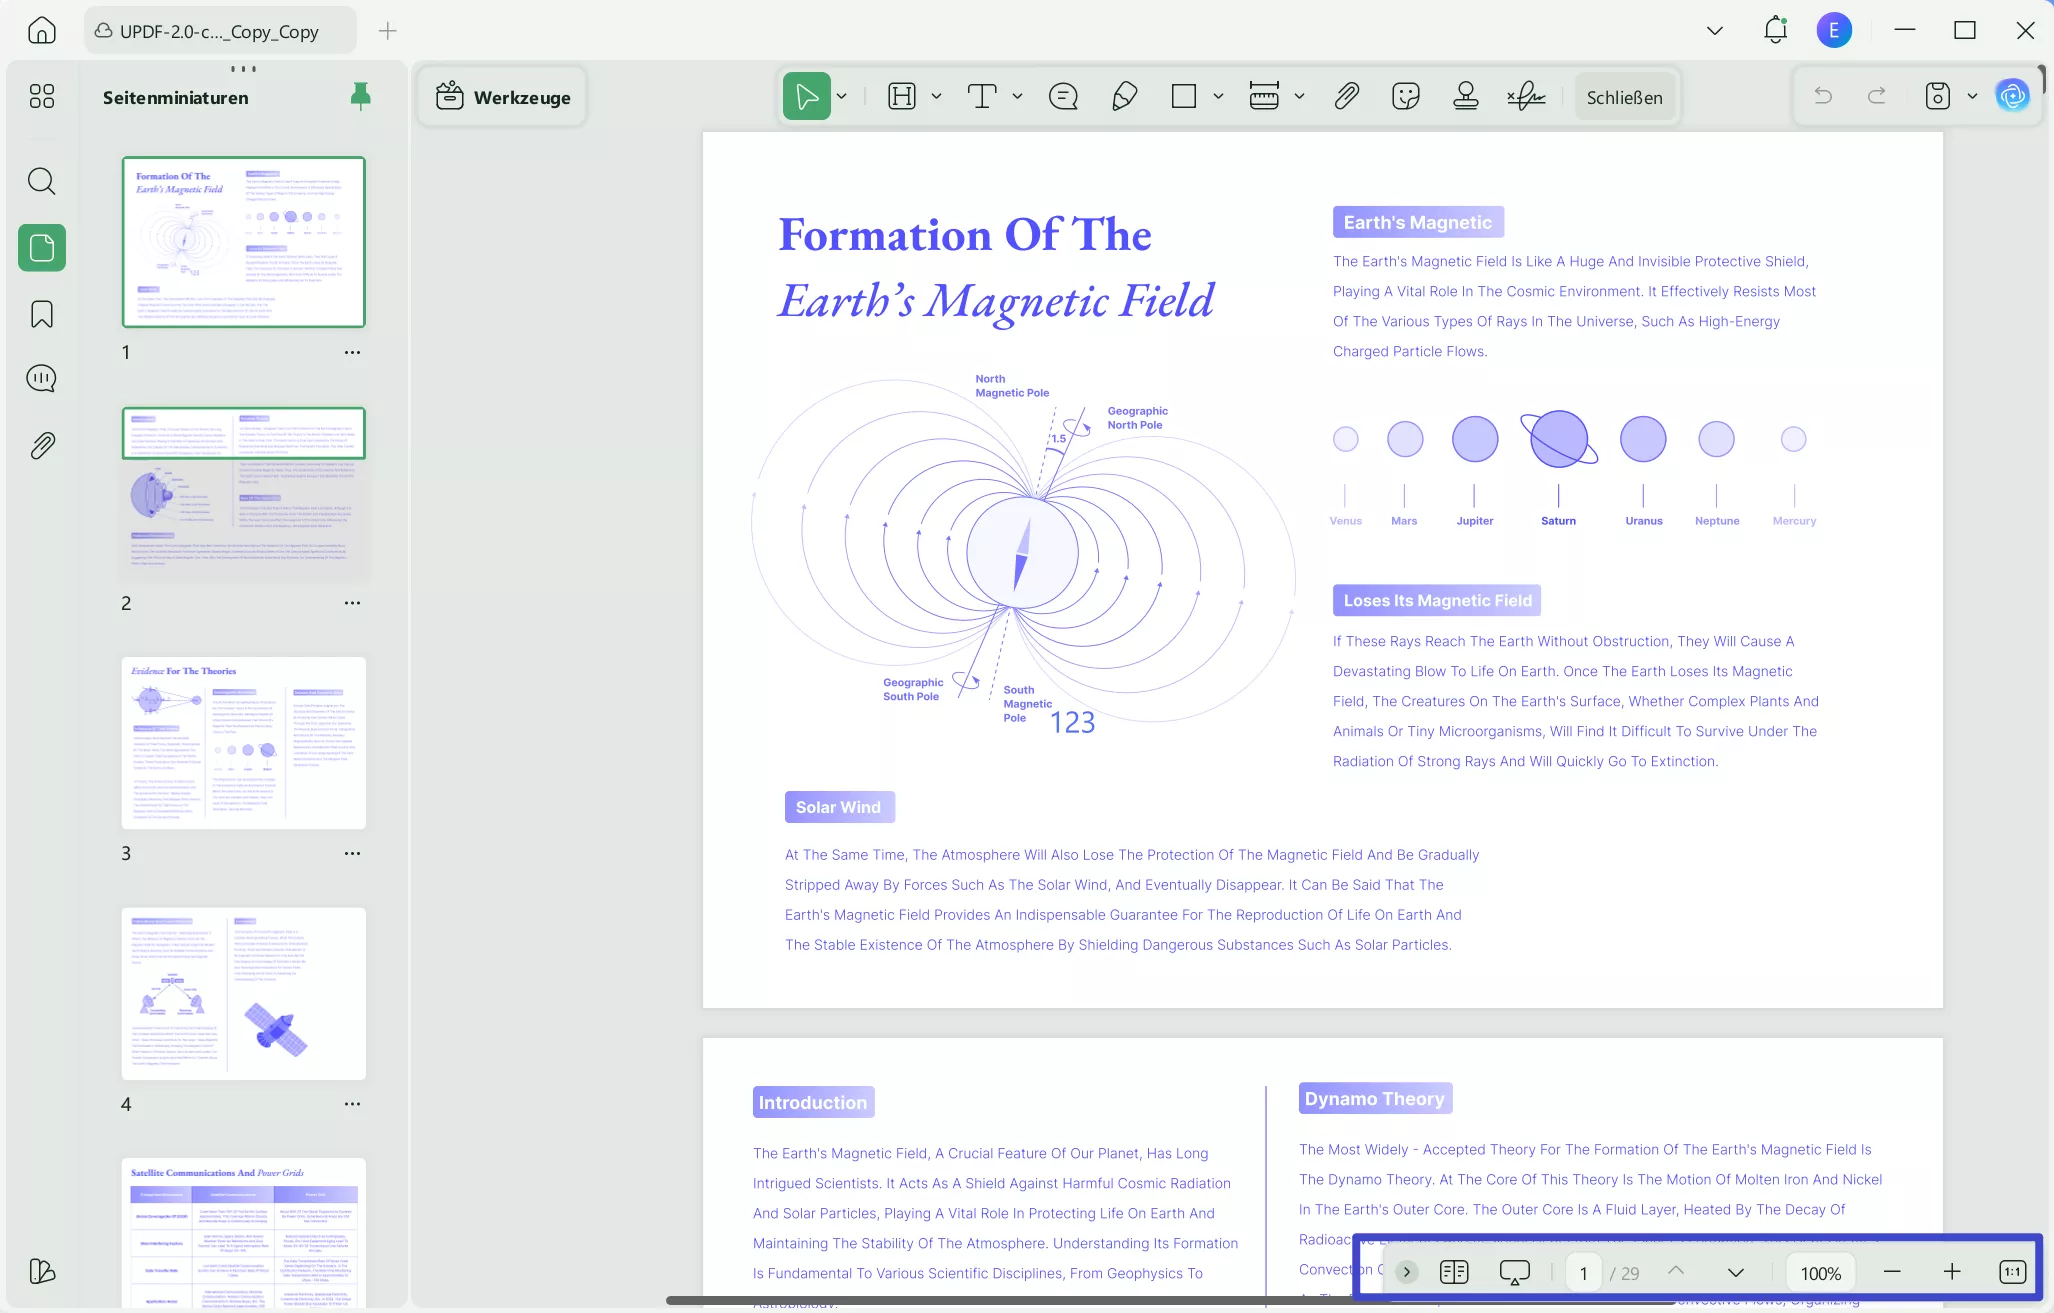The width and height of the screenshot is (2054, 1313).
Task: Open more options for page 4 thumbnail
Action: [352, 1104]
